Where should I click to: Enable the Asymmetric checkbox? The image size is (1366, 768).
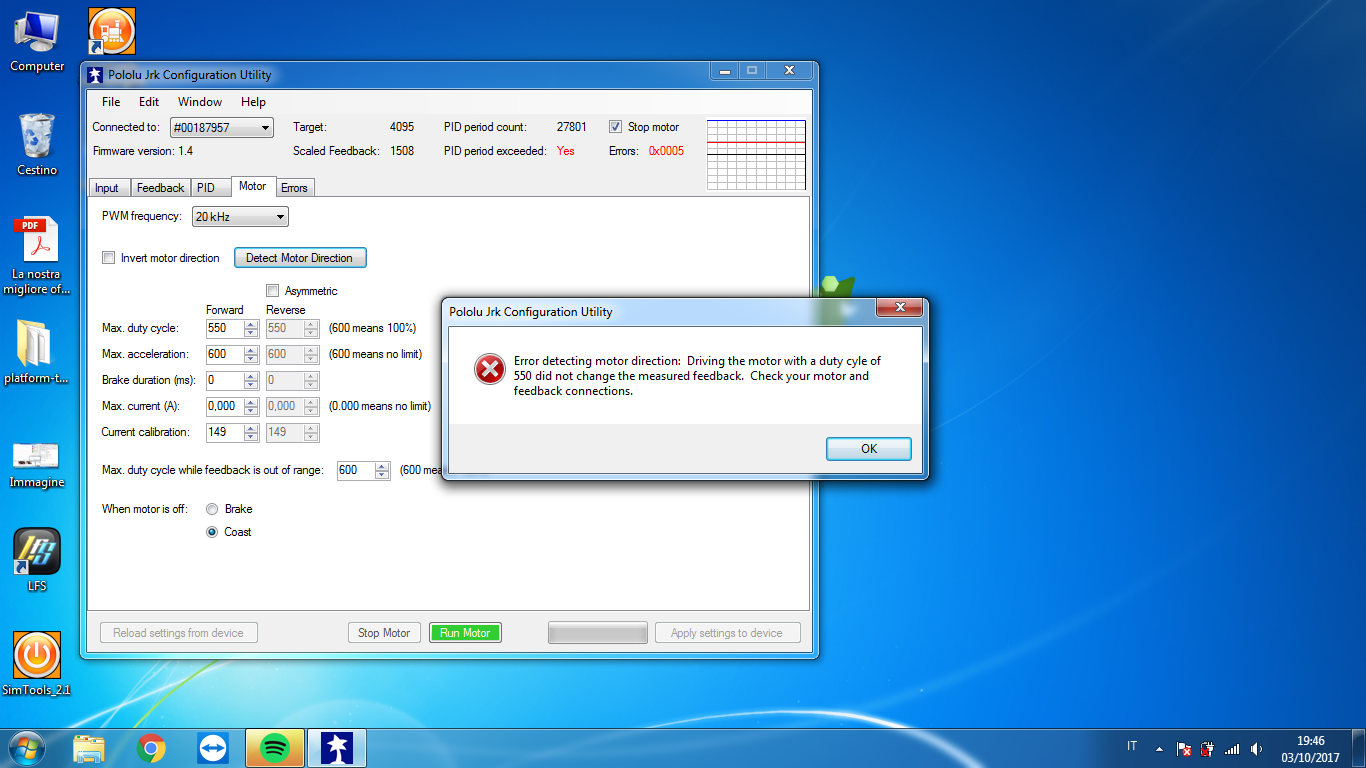coord(273,291)
